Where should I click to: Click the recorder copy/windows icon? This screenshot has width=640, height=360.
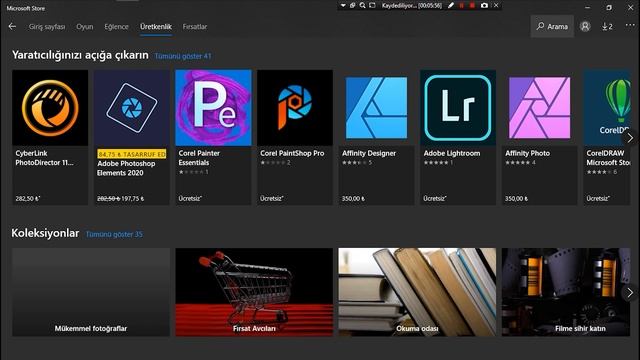pos(352,5)
